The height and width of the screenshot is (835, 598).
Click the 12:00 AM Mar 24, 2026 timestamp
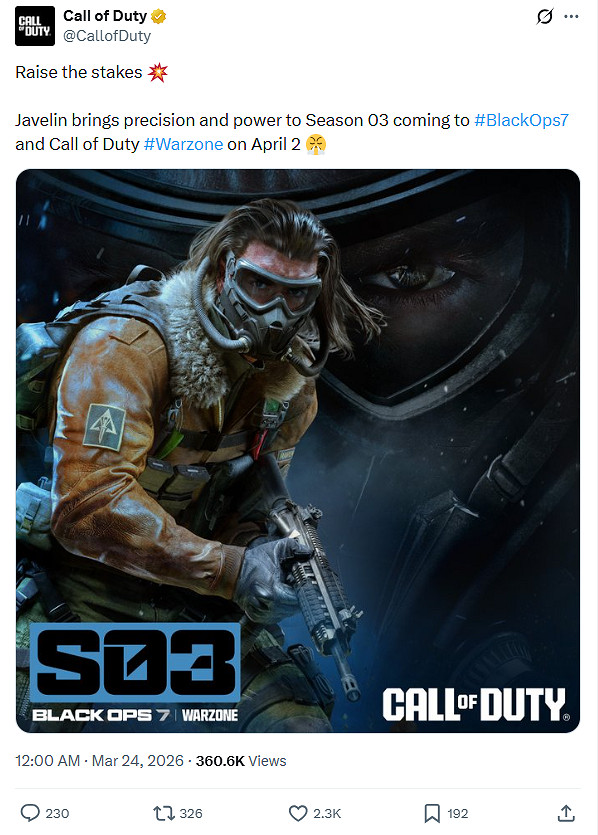click(x=100, y=760)
